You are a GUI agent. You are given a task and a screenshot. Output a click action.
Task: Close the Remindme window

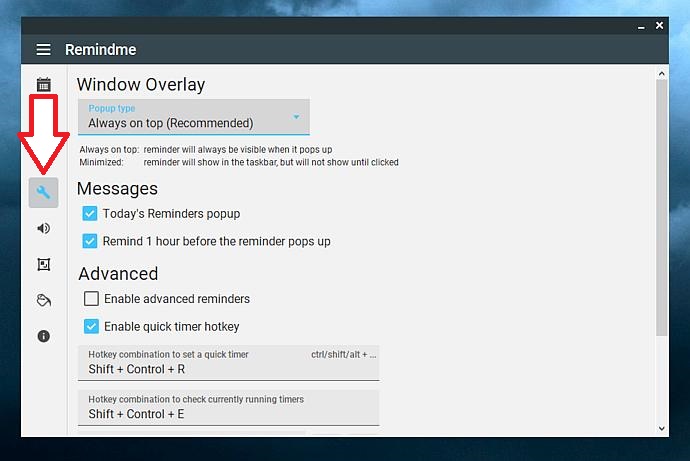point(659,26)
